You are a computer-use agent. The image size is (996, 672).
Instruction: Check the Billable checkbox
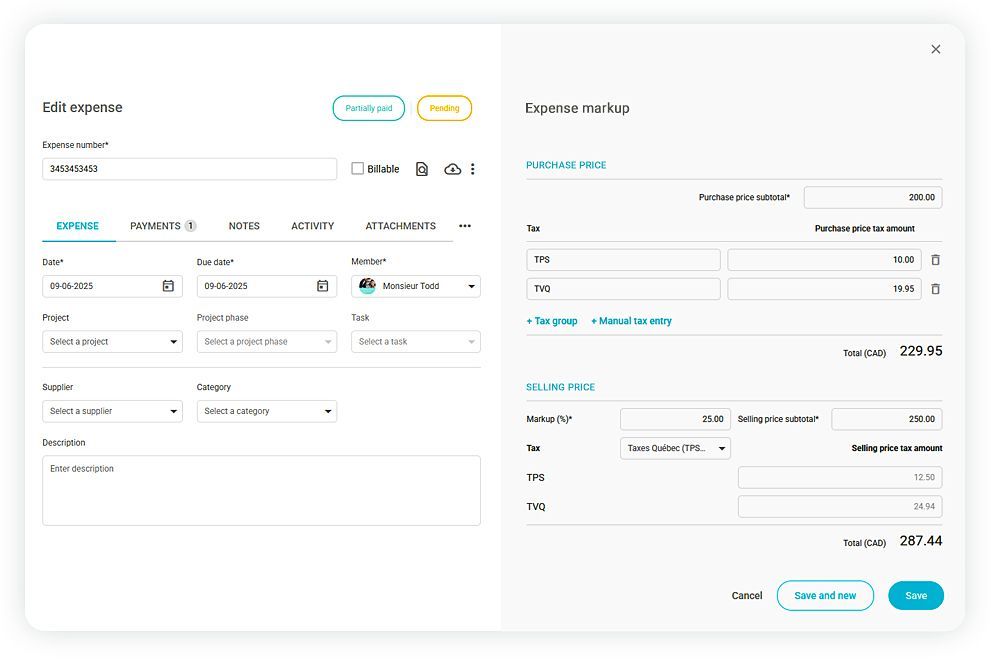[x=356, y=168]
